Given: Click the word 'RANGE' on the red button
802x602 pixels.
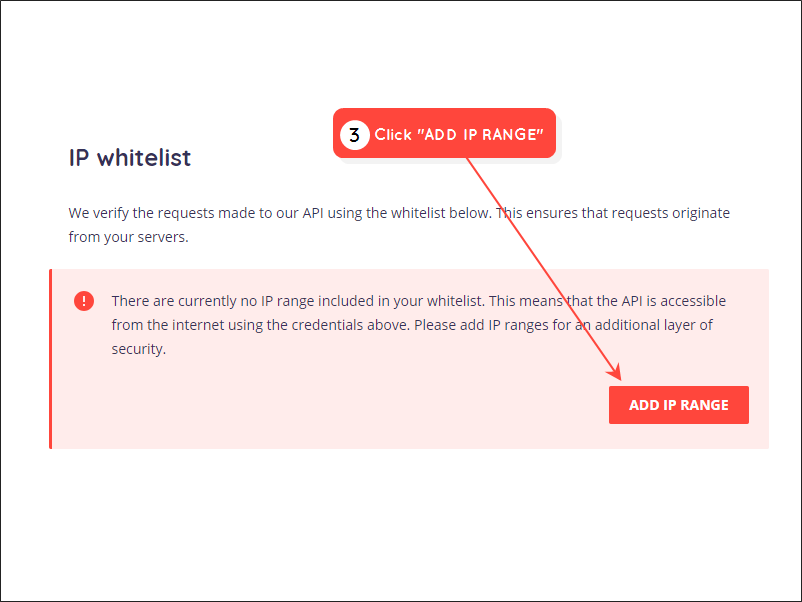Looking at the screenshot, I should tap(704, 405).
